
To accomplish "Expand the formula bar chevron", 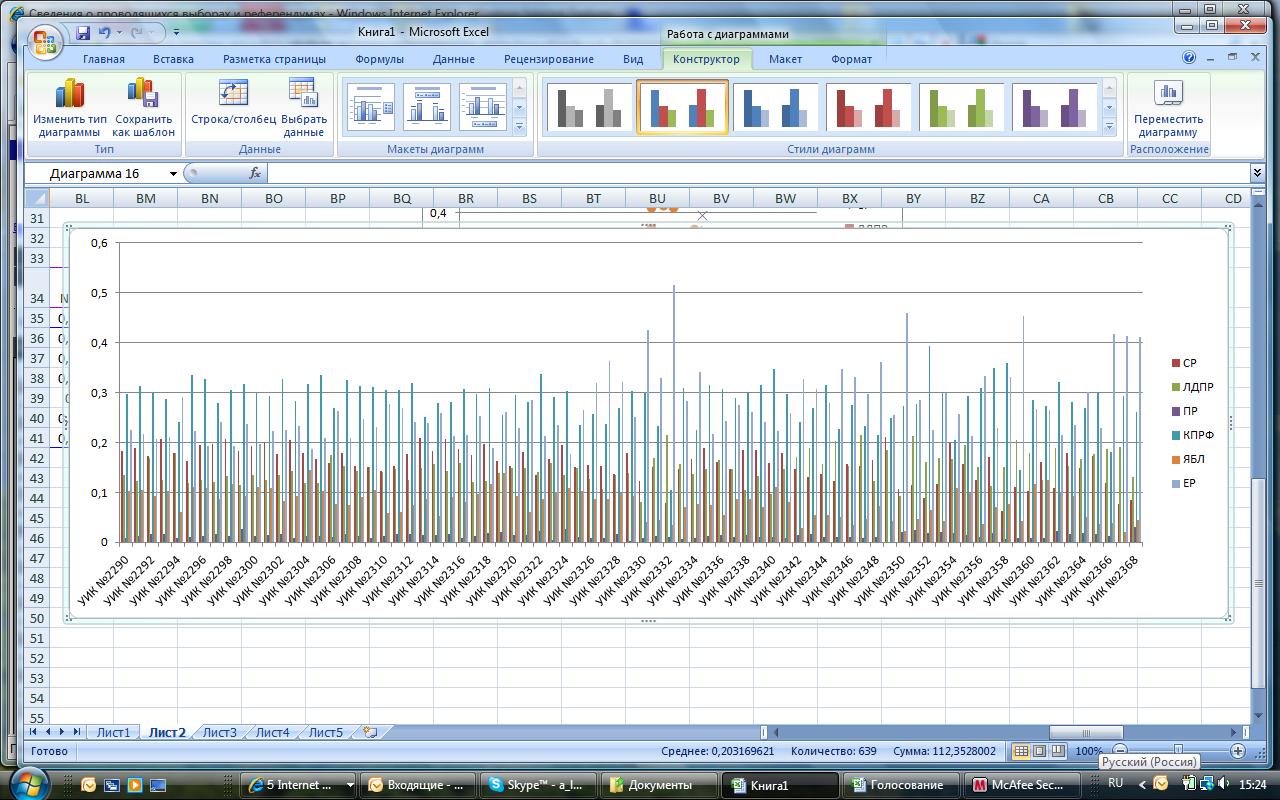I will pos(1258,174).
